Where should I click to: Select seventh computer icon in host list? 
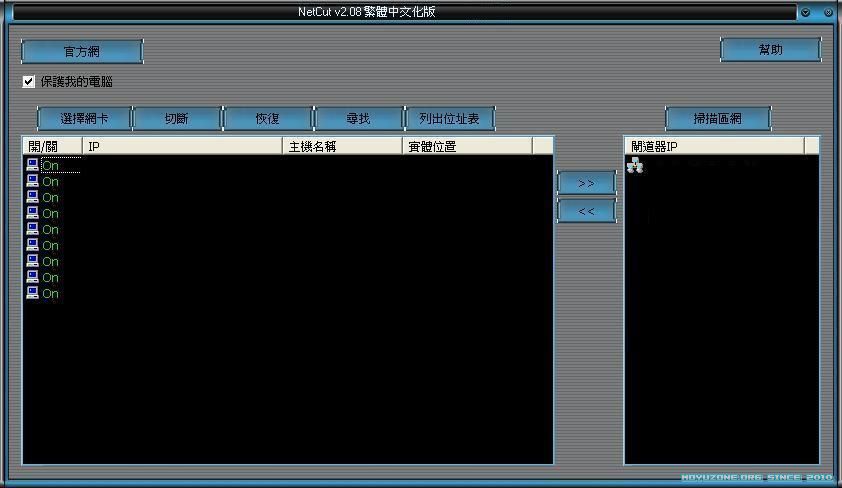coord(33,261)
